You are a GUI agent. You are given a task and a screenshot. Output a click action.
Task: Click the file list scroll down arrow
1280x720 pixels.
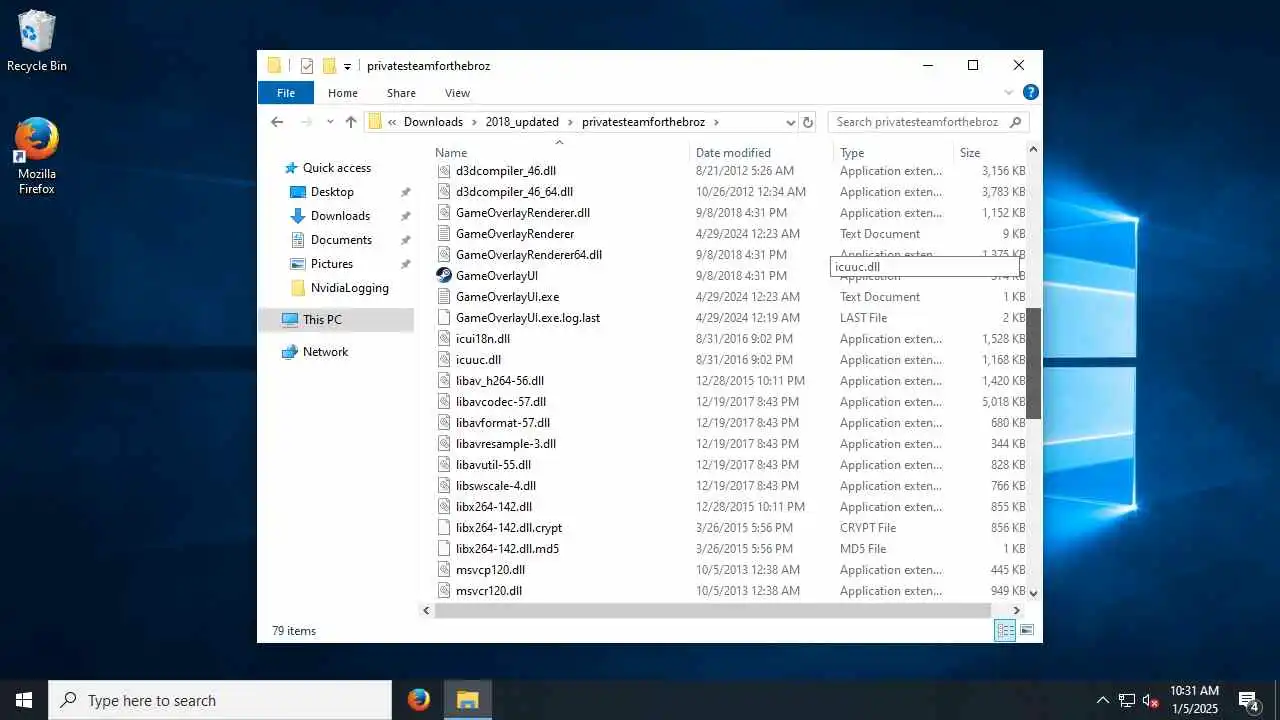tap(1034, 593)
